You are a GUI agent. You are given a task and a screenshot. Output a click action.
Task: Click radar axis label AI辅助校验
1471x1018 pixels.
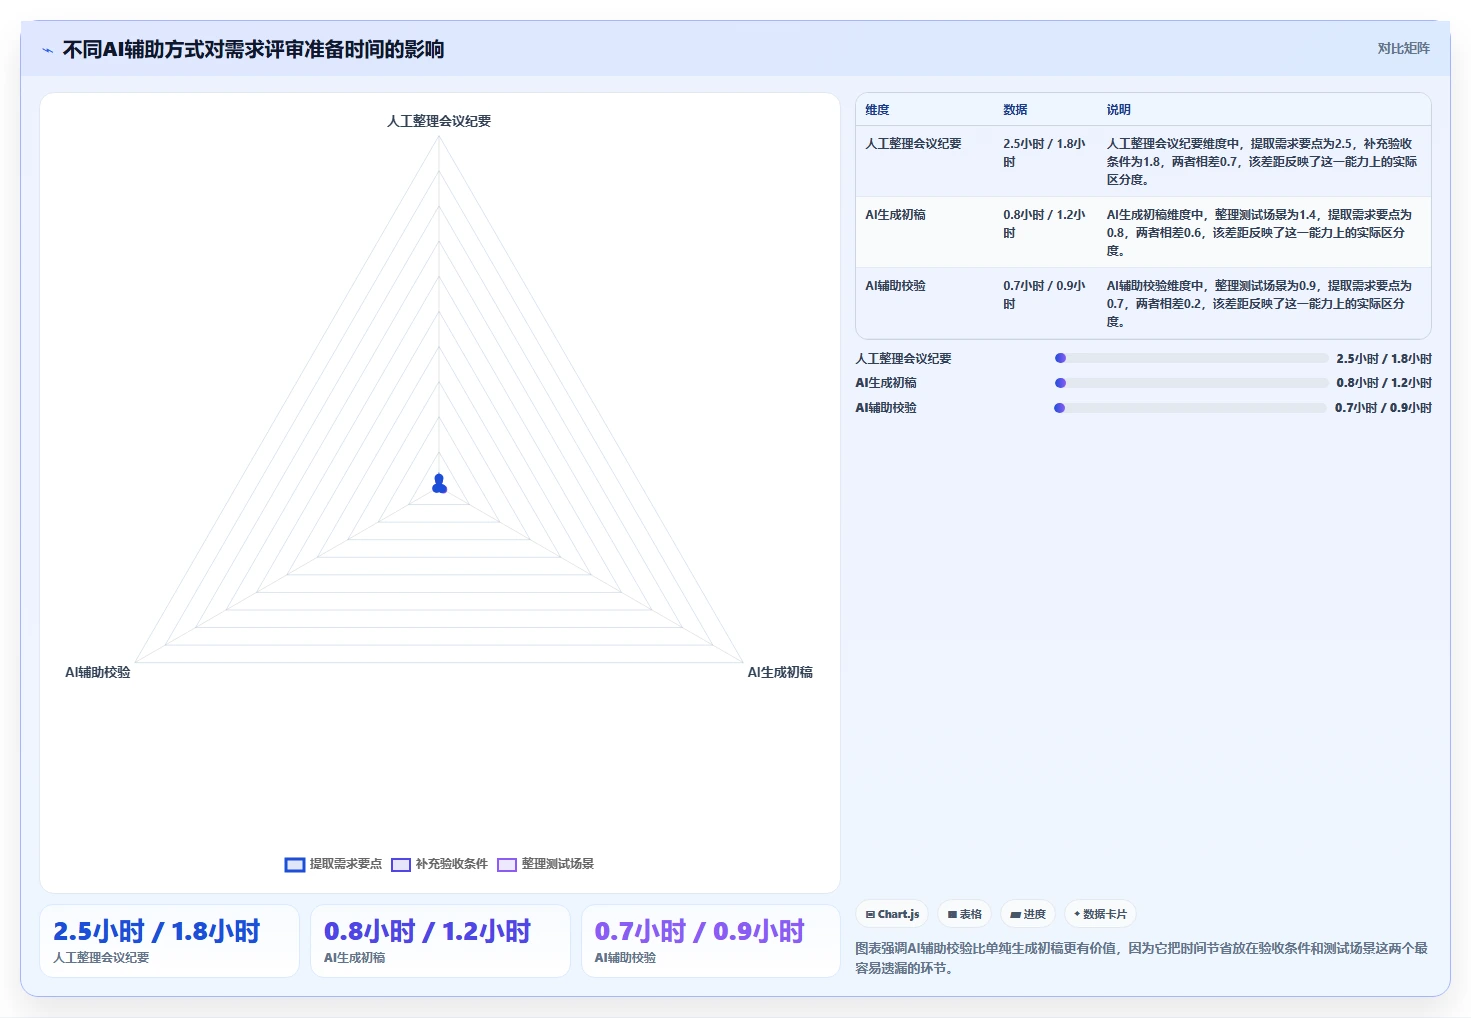click(98, 672)
